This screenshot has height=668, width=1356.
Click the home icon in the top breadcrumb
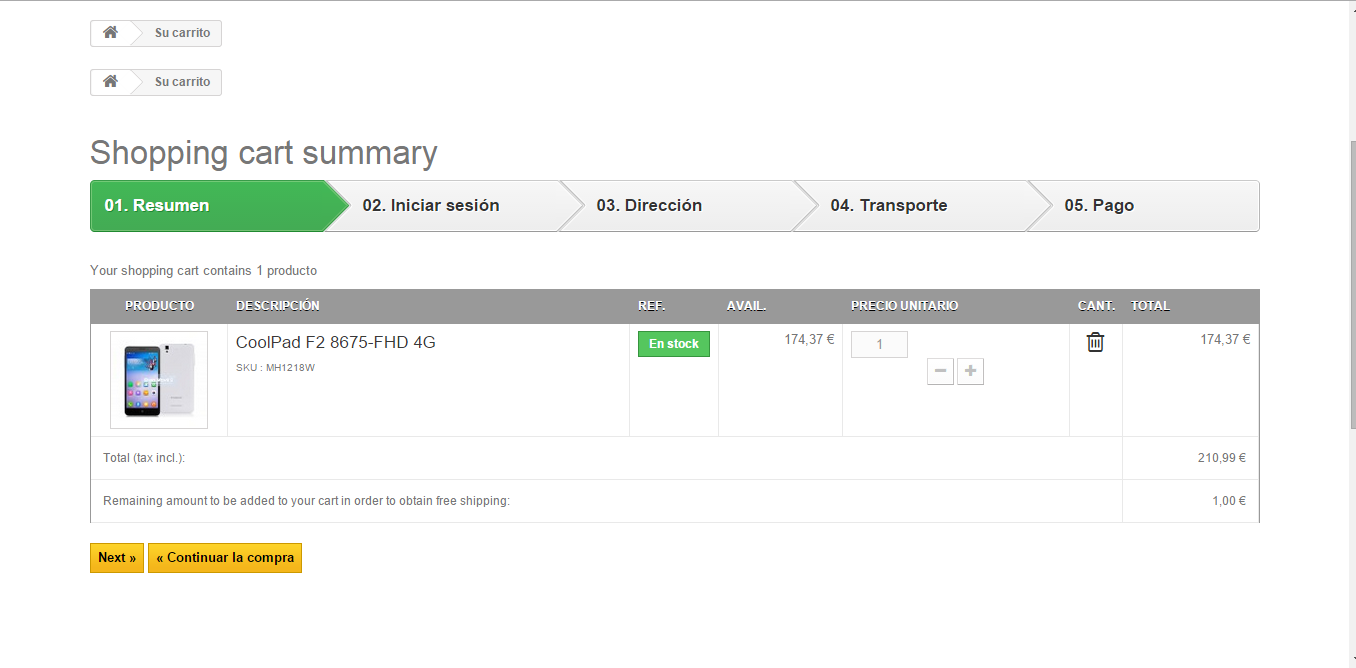tap(110, 33)
